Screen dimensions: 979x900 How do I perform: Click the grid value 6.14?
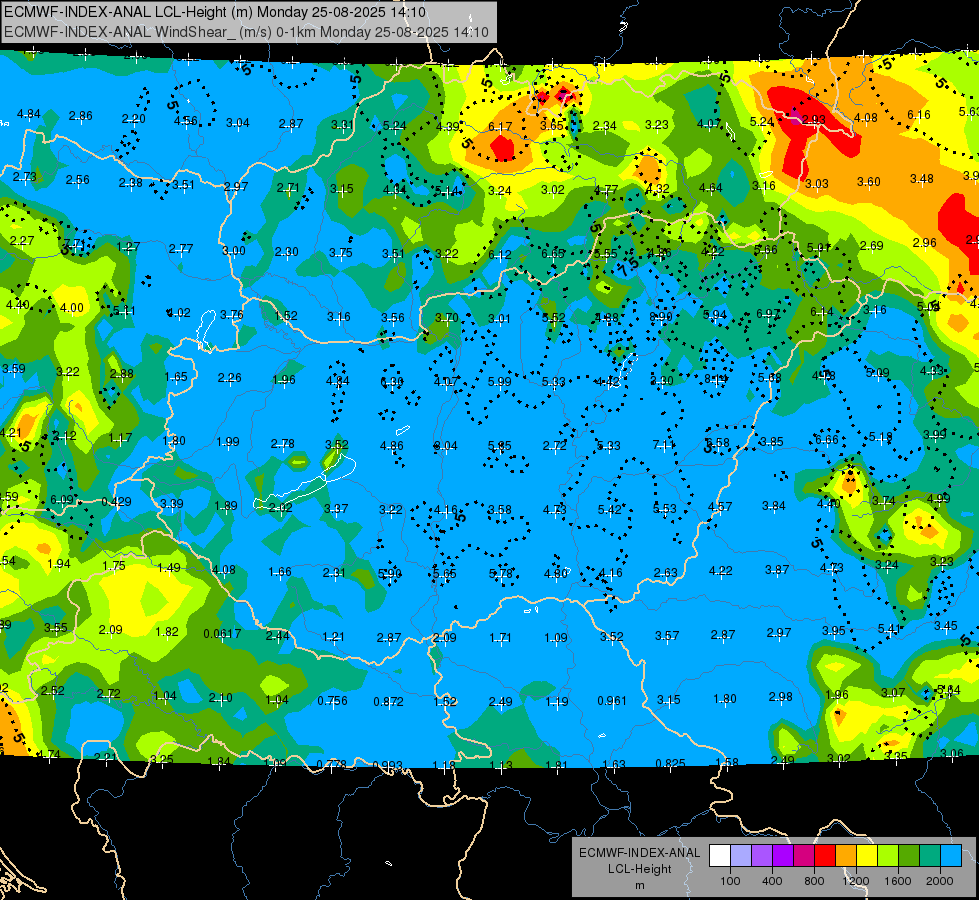pyautogui.click(x=822, y=312)
